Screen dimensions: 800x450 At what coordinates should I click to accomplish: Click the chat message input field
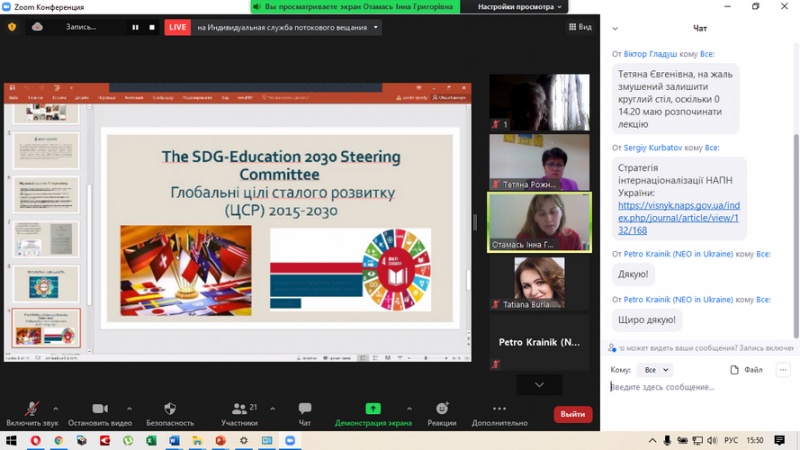click(700, 387)
